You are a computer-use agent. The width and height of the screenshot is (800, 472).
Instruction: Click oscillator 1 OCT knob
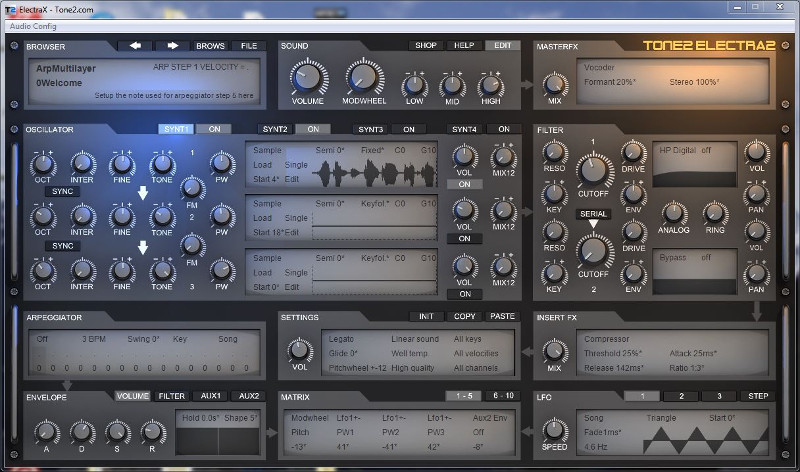tap(43, 164)
